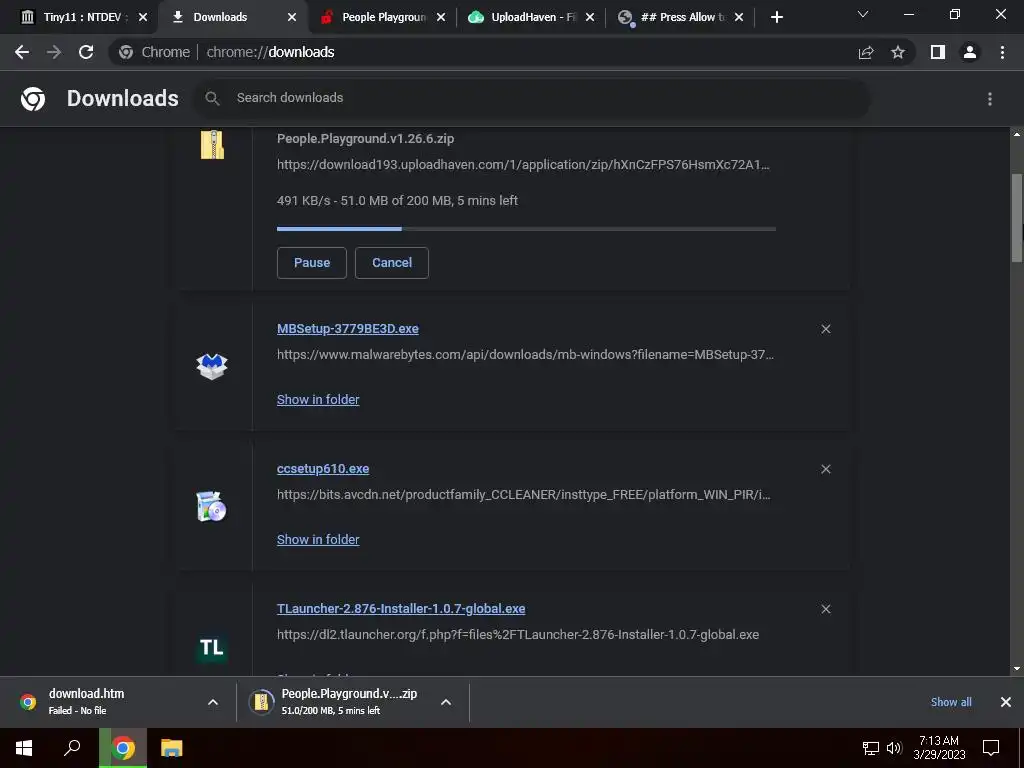
Task: Click the malwarebytes.com download URL text
Action: click(x=525, y=355)
